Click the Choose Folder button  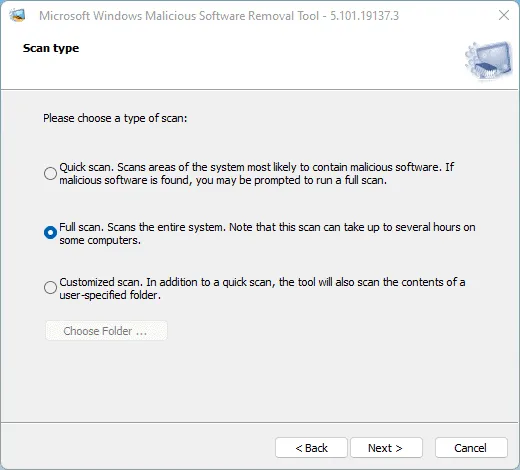coord(106,331)
